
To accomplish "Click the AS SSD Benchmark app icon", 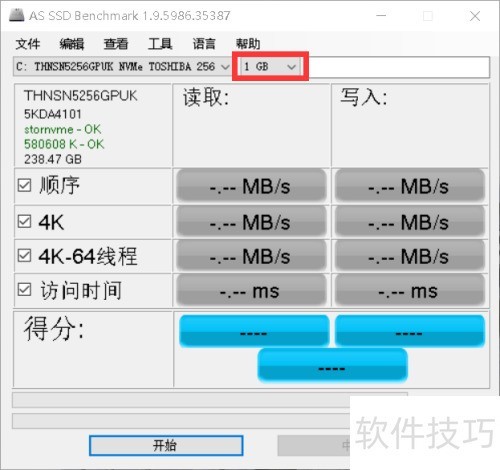I will tap(16, 15).
